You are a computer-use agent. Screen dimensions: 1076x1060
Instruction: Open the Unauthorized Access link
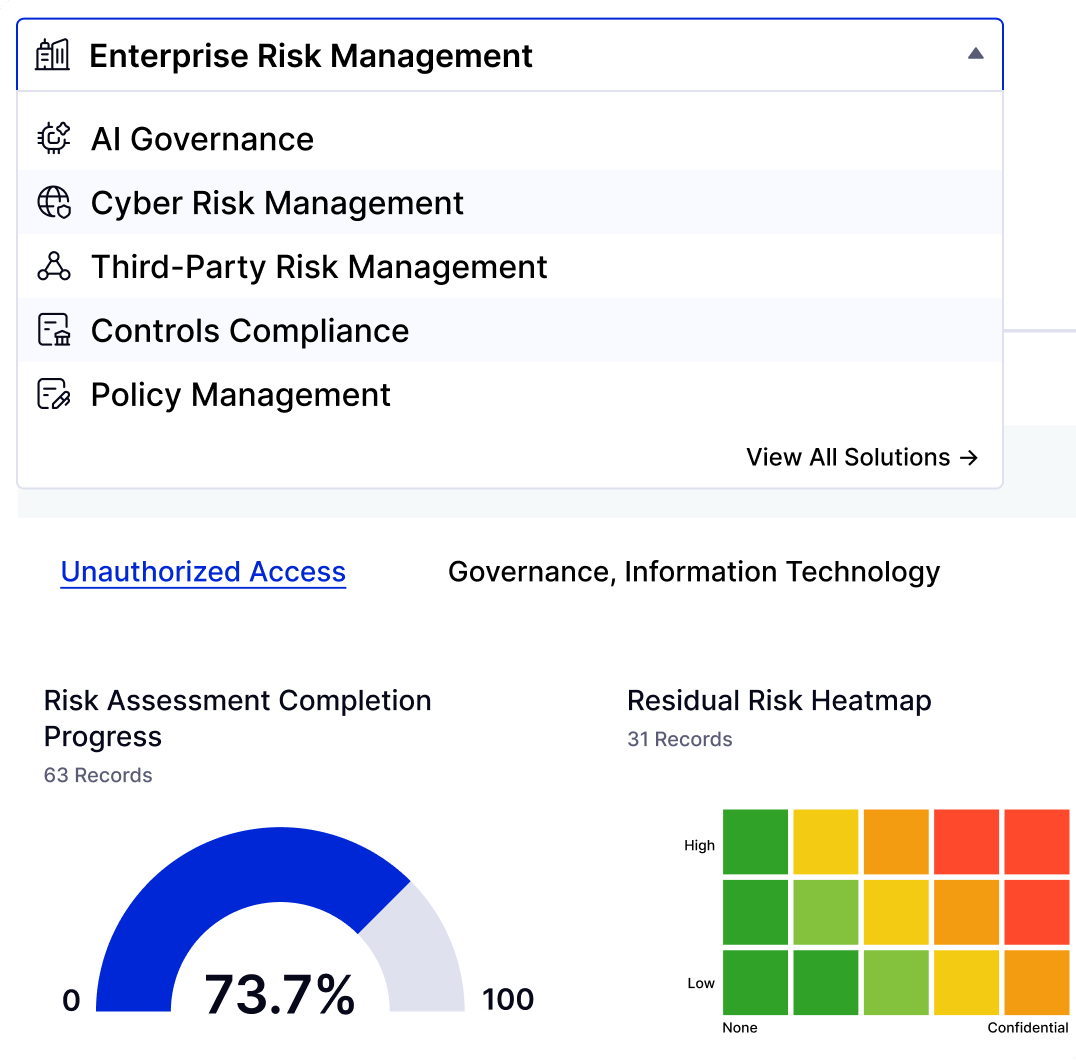pos(203,572)
